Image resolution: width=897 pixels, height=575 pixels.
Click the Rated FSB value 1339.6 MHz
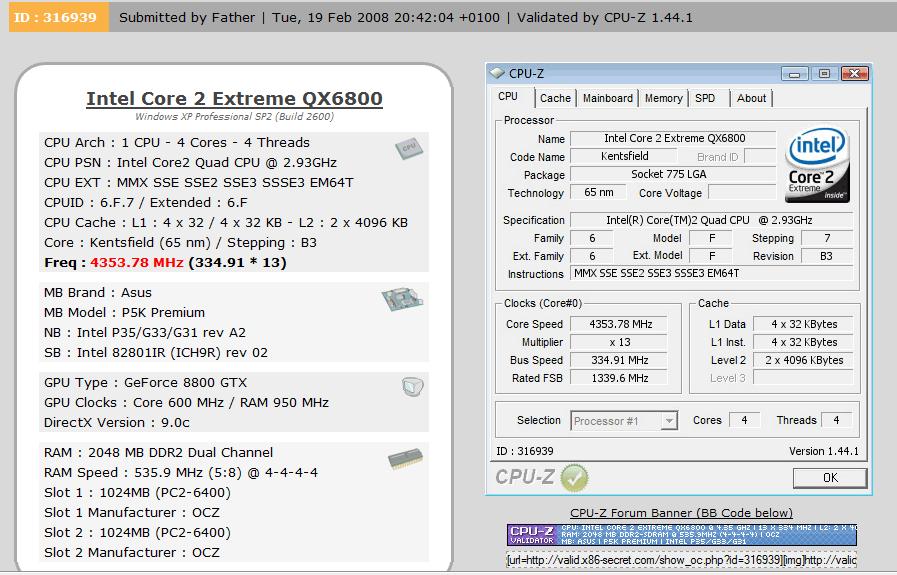[x=620, y=378]
